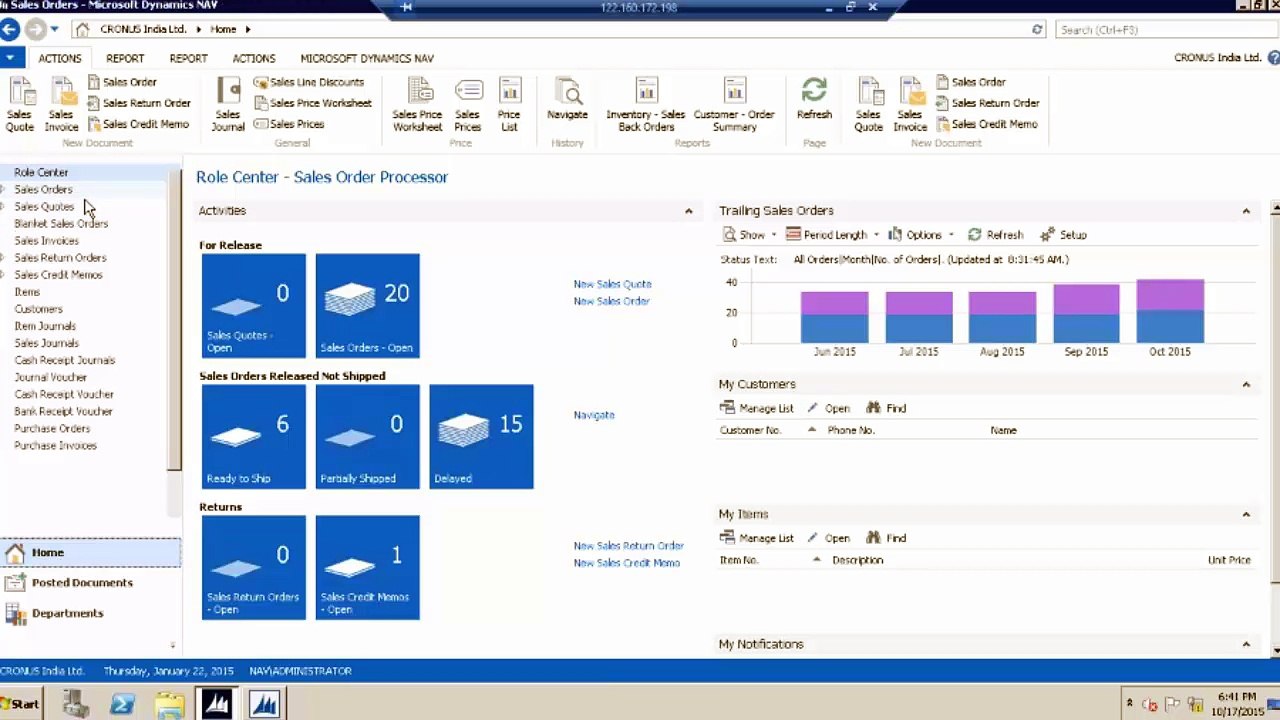Screen dimensions: 1280x720
Task: Open the Price List ribbon icon
Action: [509, 105]
